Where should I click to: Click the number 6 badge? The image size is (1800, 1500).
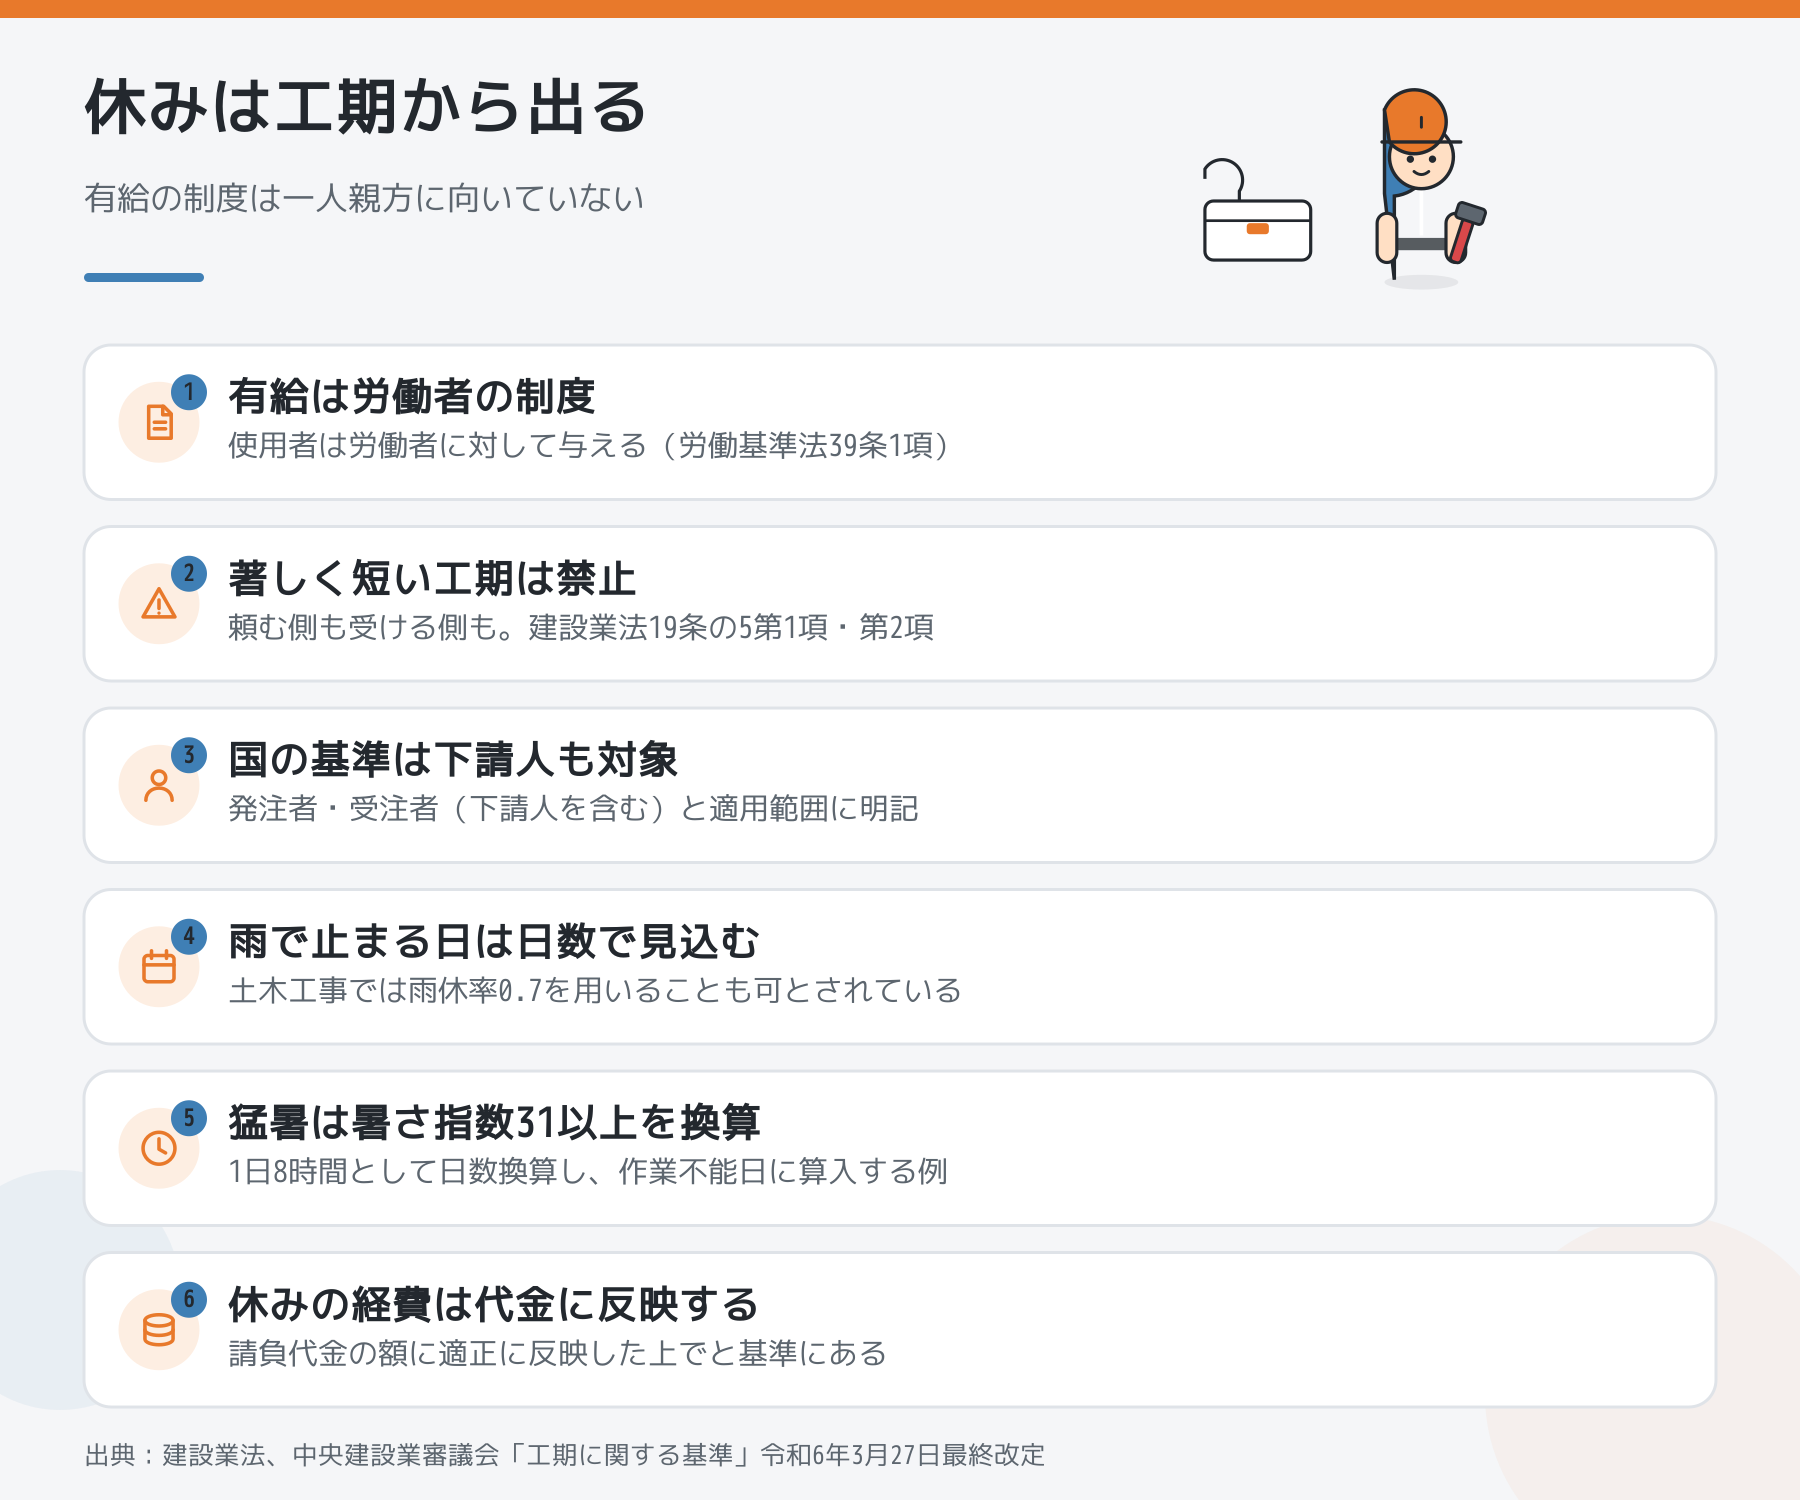[x=189, y=1300]
